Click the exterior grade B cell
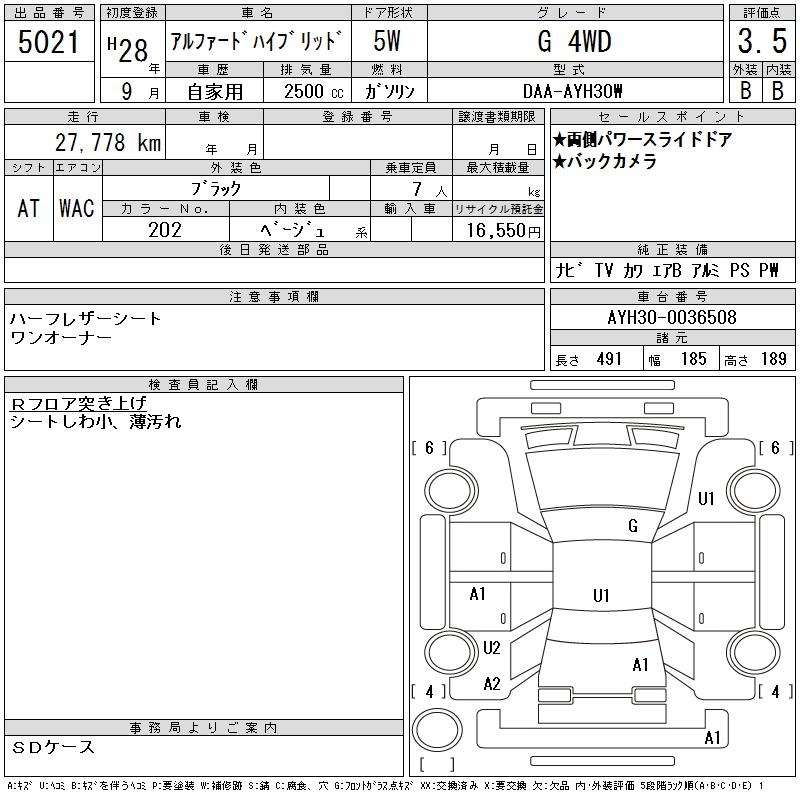This screenshot has height=800, width=800. (743, 89)
